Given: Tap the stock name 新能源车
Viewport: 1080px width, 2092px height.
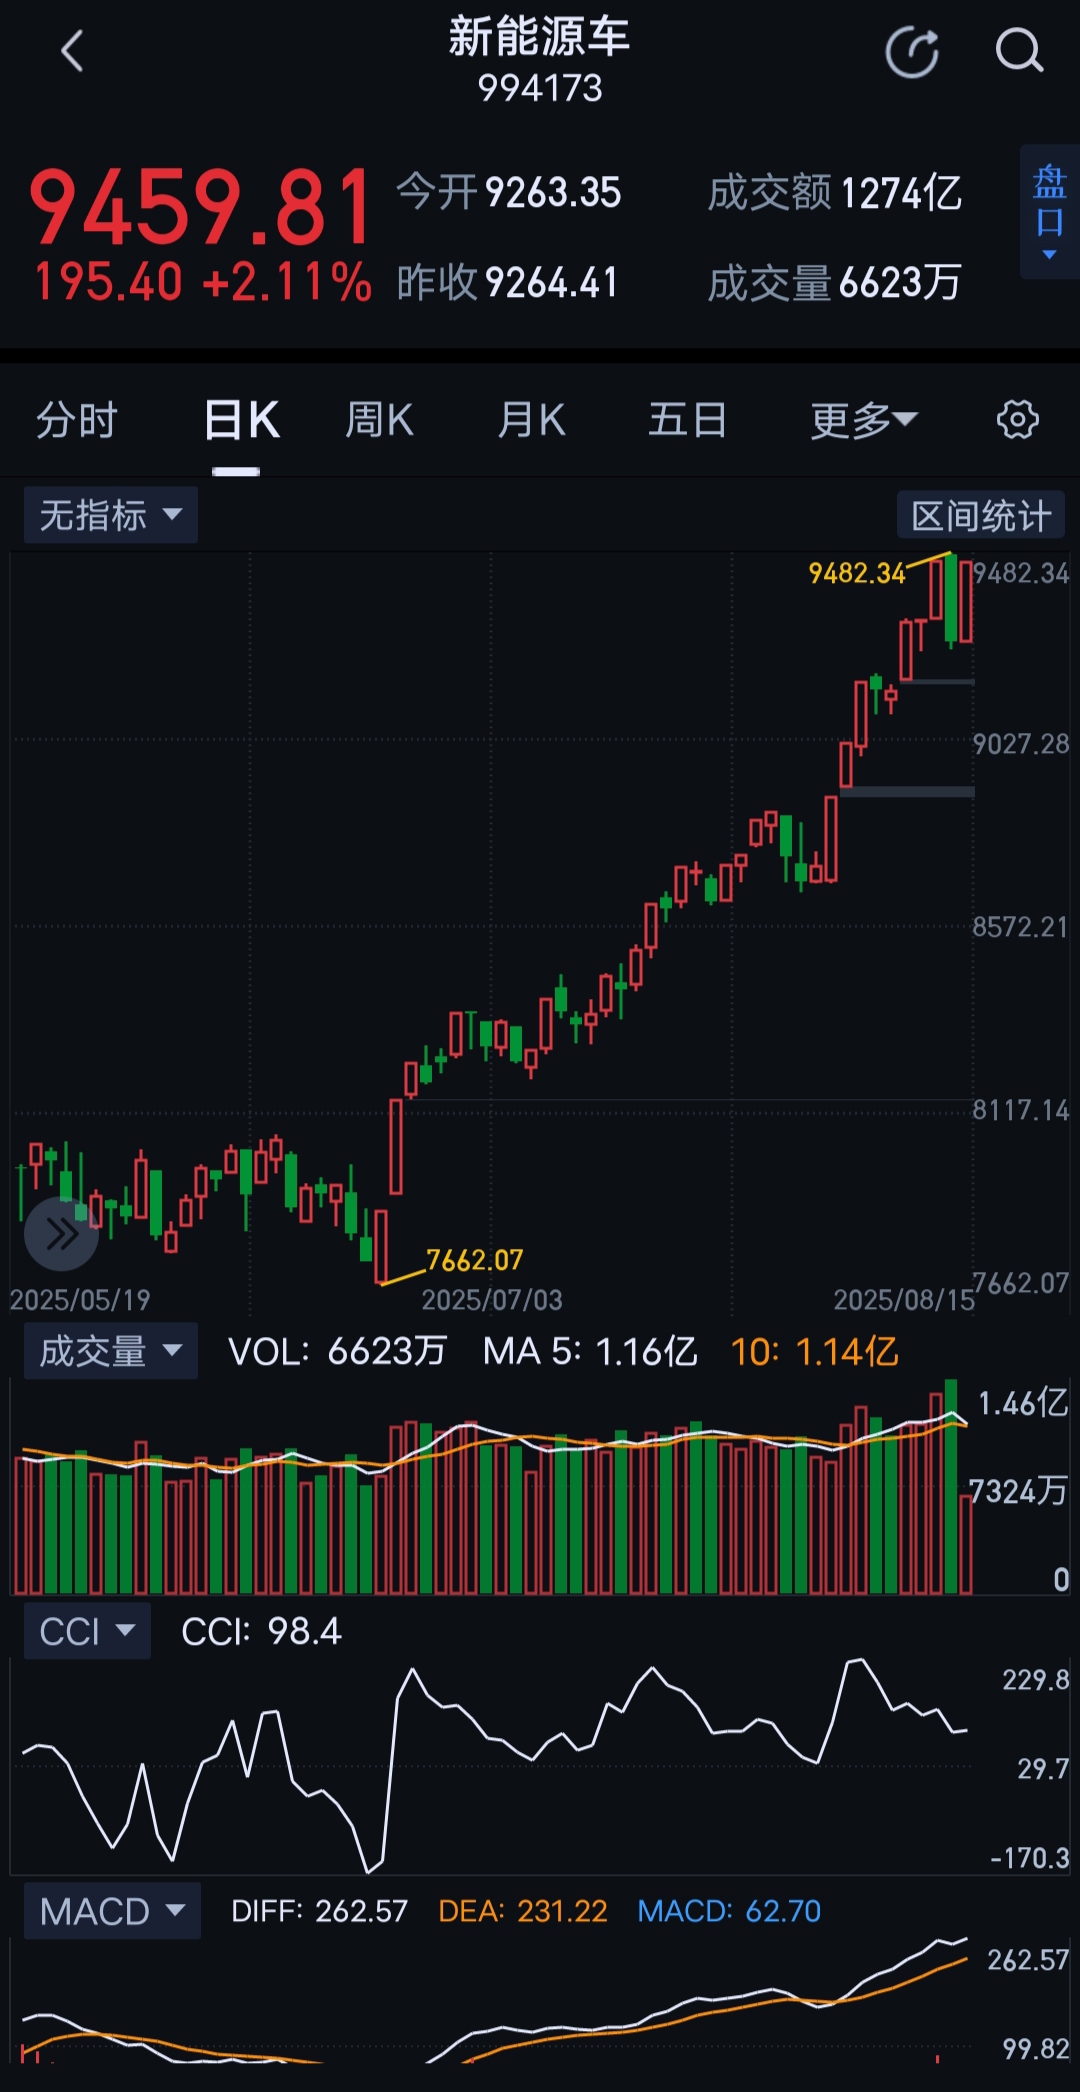Looking at the screenshot, I should click(539, 37).
